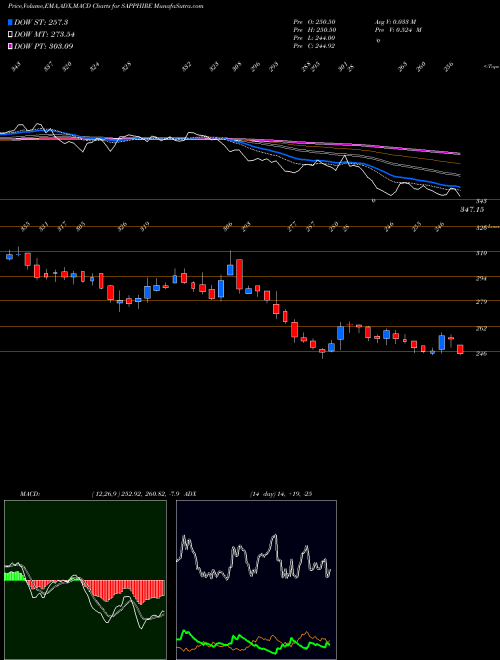Click the ADX label above the panel
The height and width of the screenshot is (660, 500).
click(190, 493)
